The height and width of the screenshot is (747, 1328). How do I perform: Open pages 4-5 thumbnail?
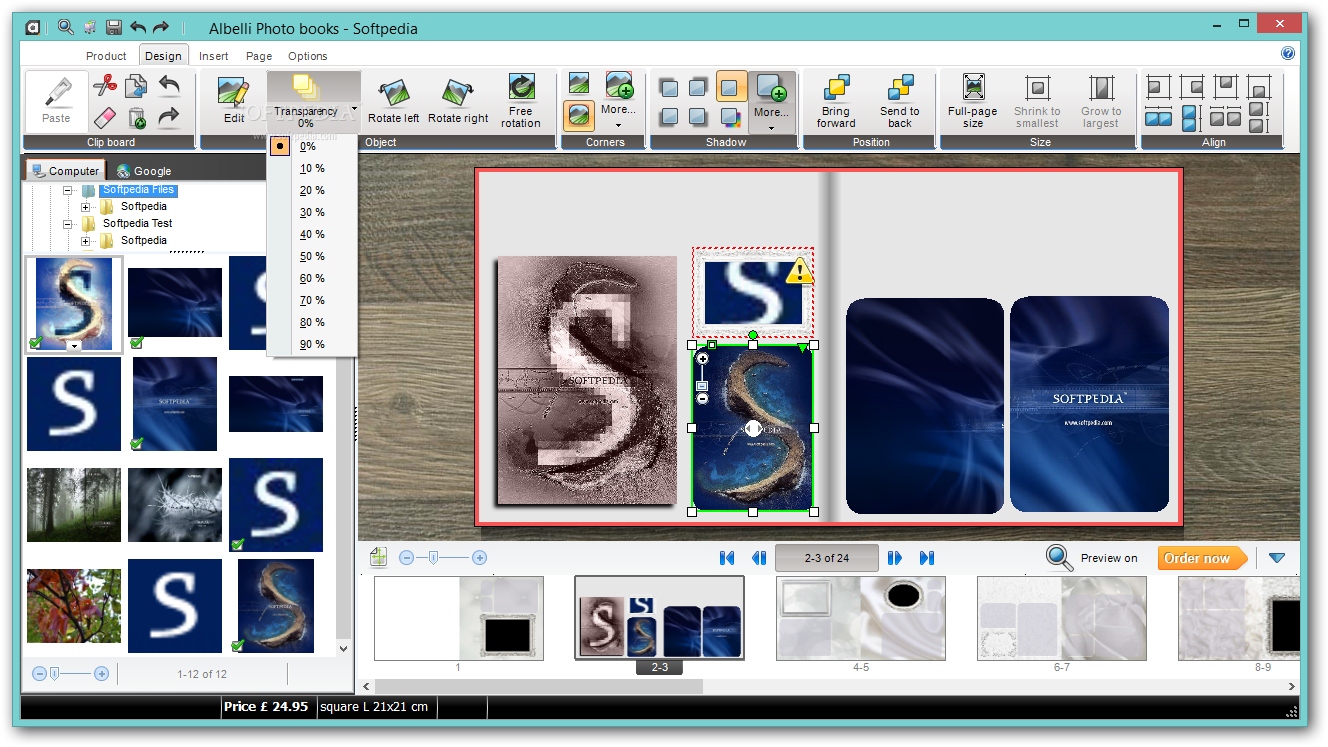click(x=861, y=618)
